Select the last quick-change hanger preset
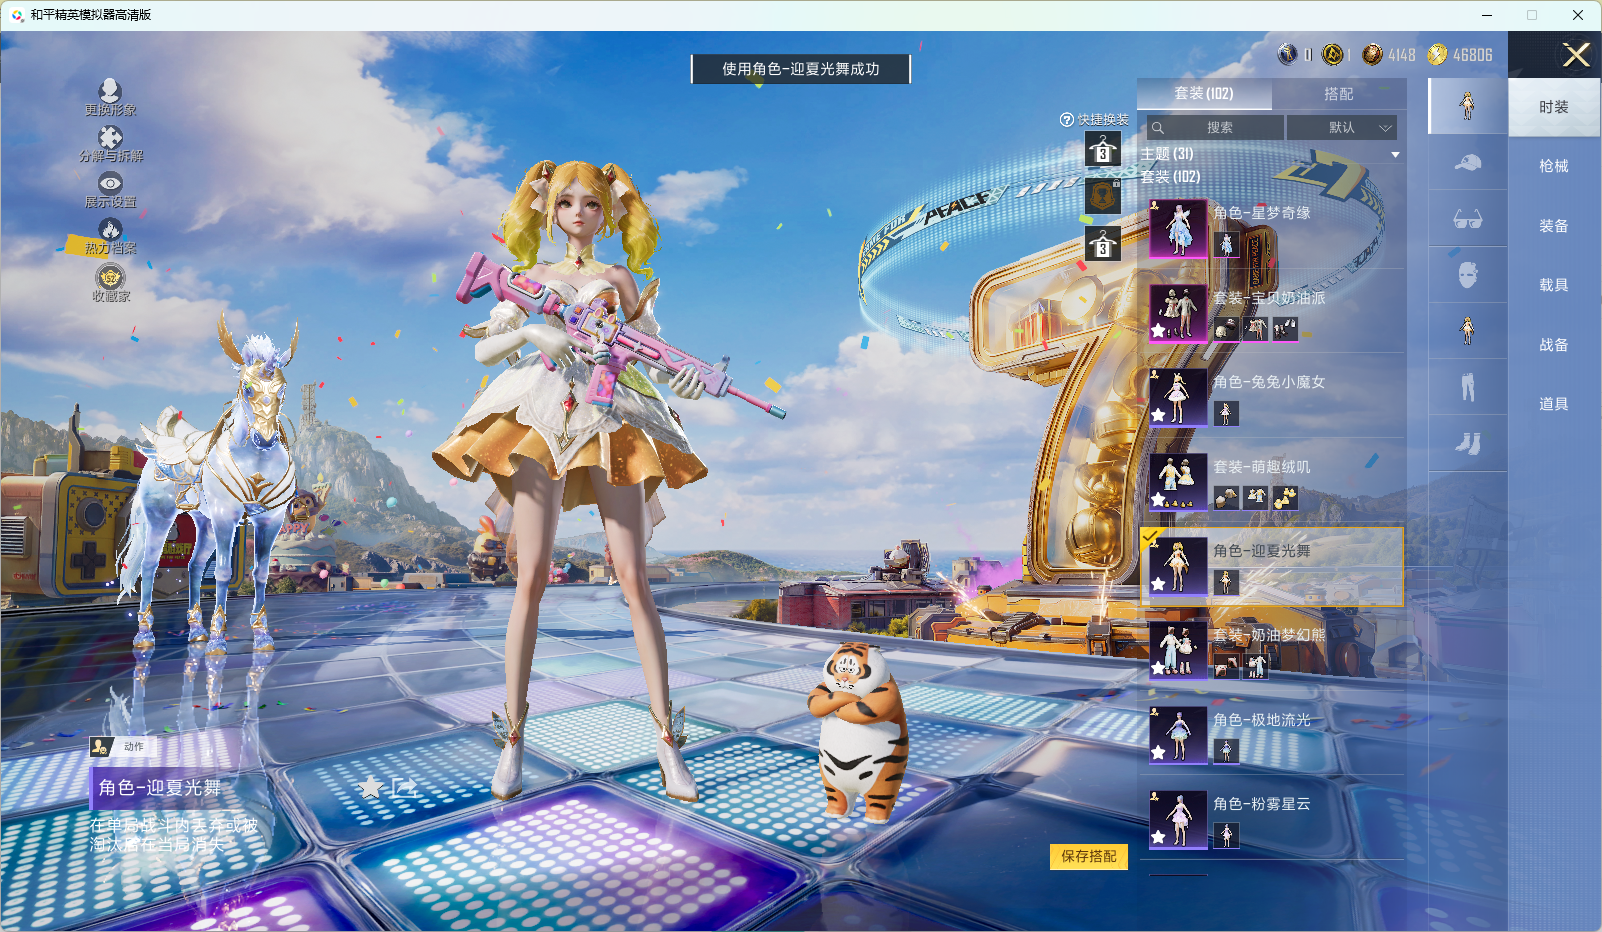This screenshot has height=932, width=1602. click(x=1103, y=244)
